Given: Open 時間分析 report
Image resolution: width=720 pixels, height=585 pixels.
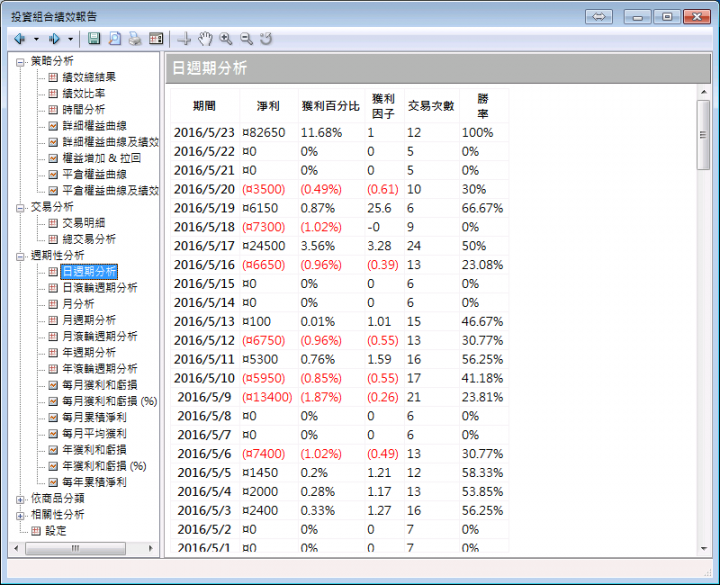Looking at the screenshot, I should pyautogui.click(x=84, y=109).
